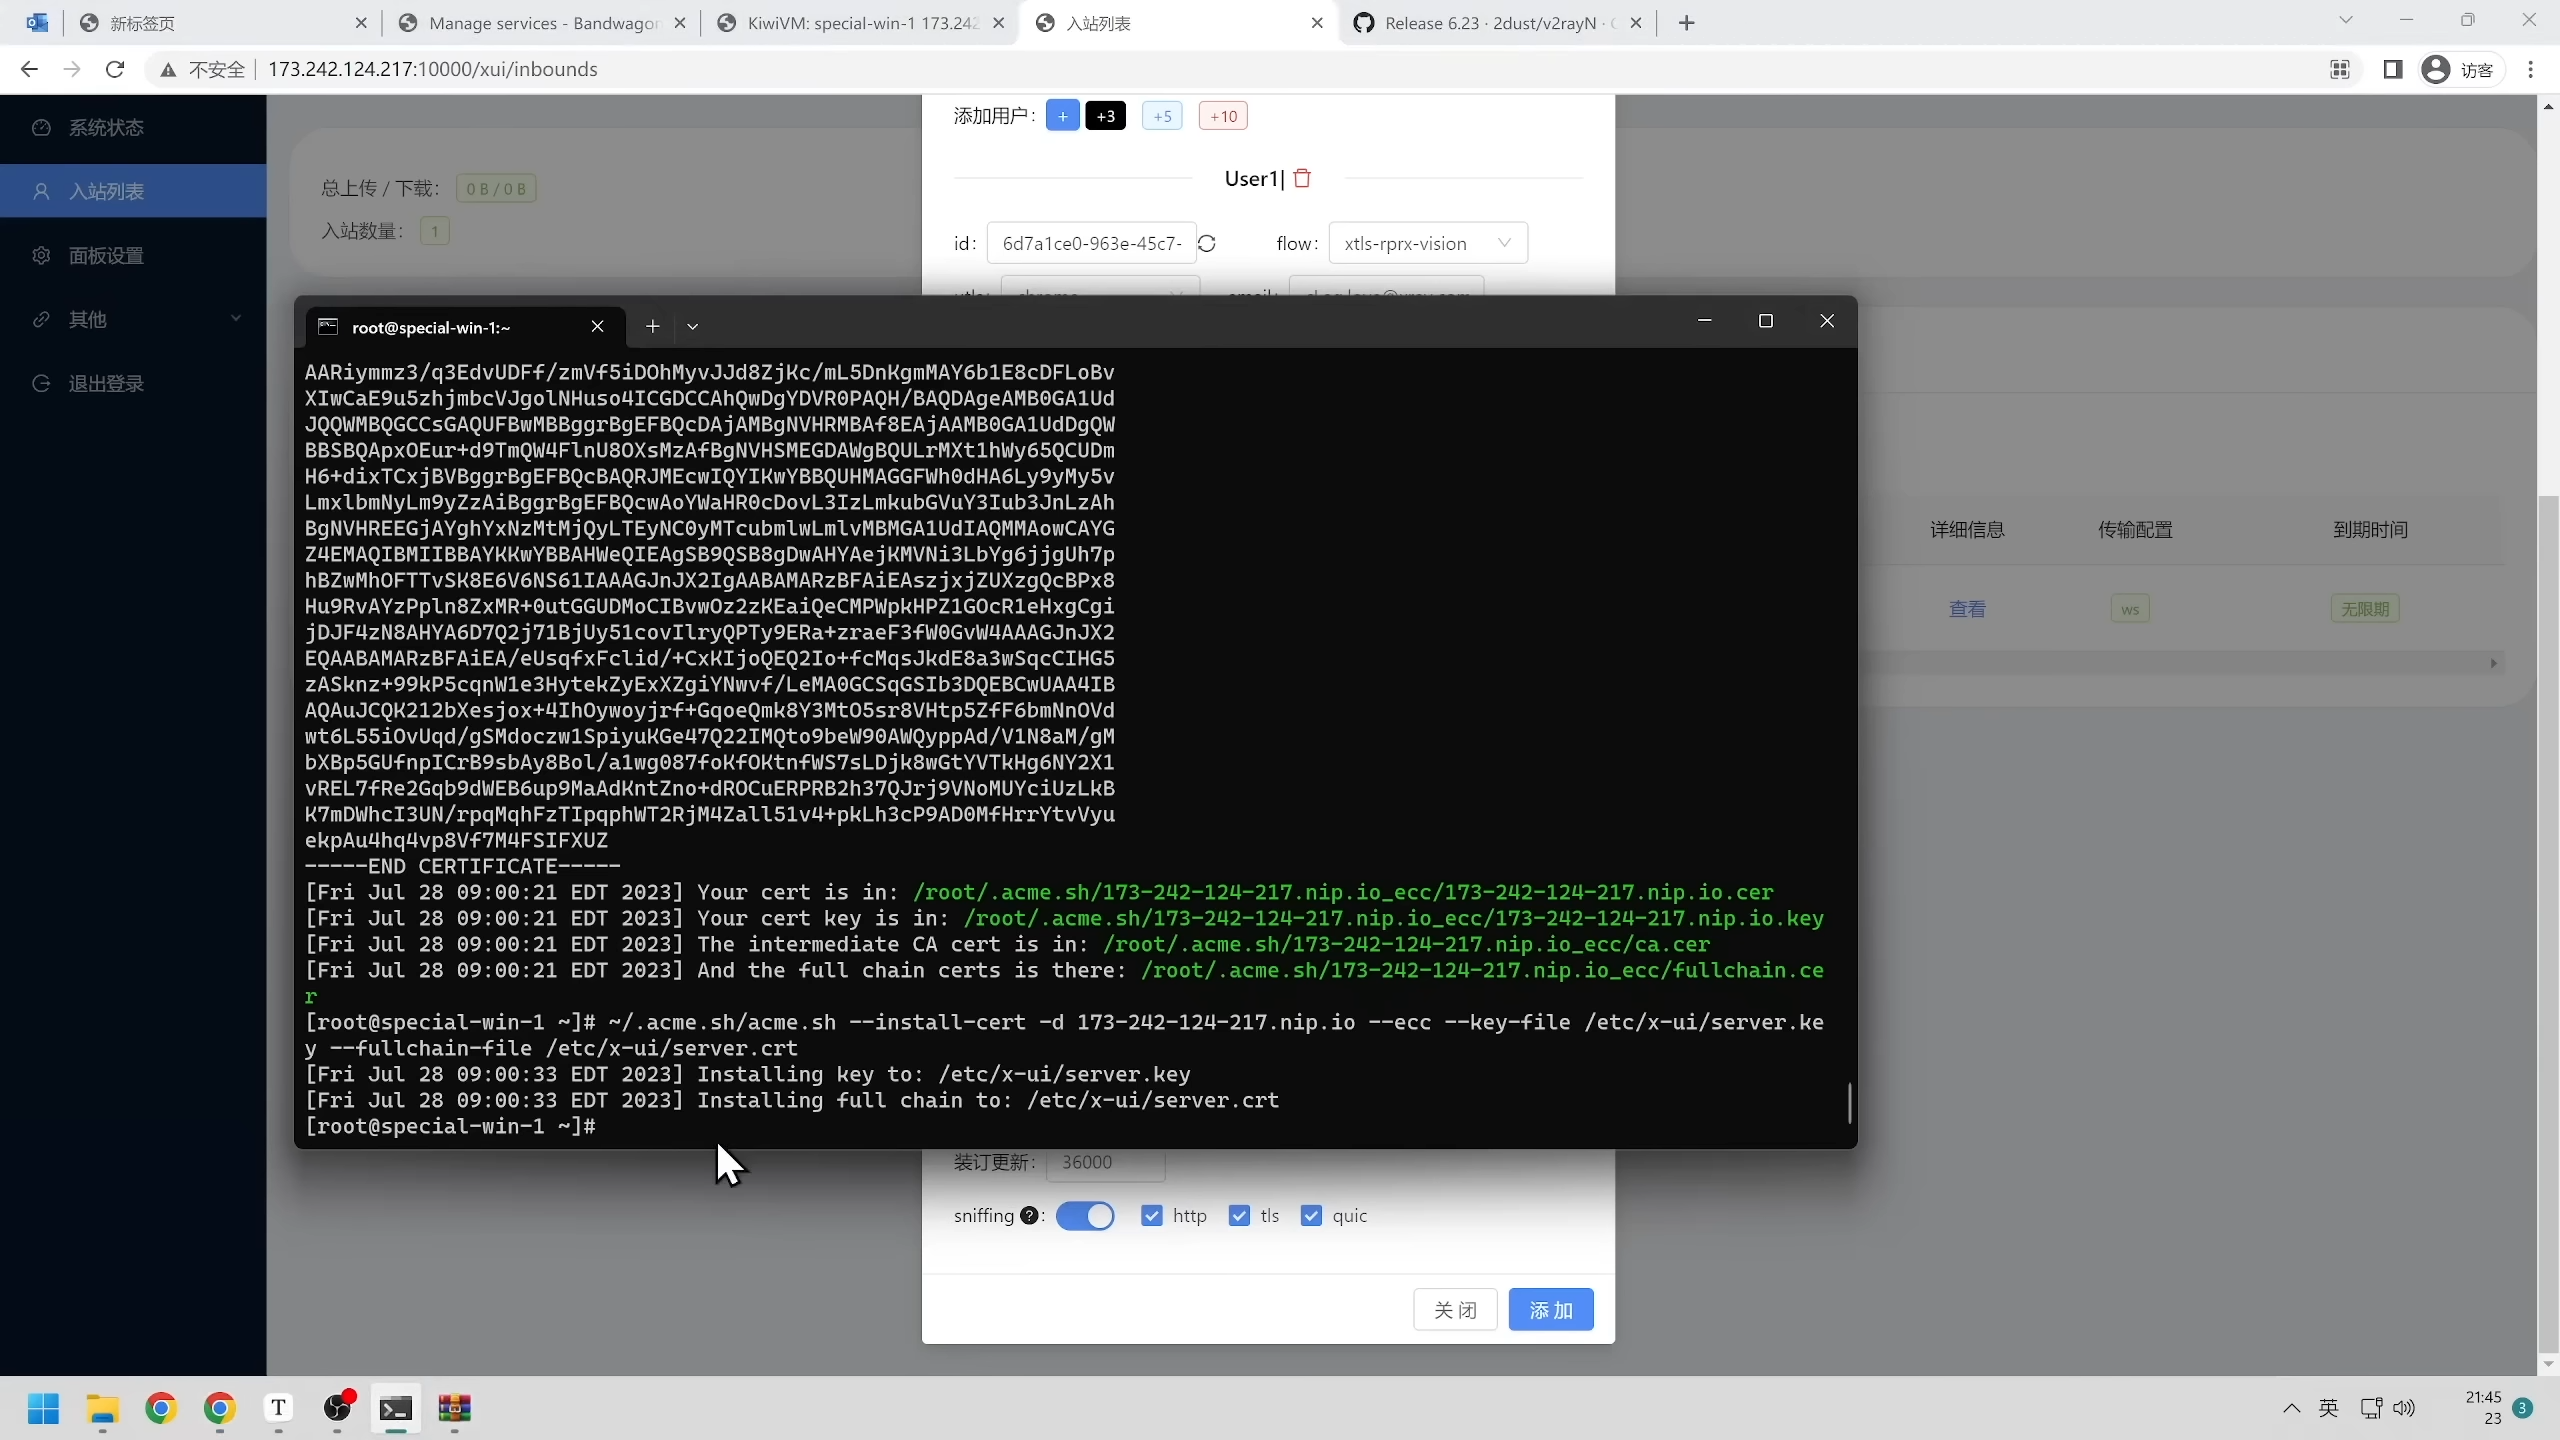Click the terminal window scrollbar thumb
Viewport: 2560px width, 1440px height.
tap(1849, 1102)
